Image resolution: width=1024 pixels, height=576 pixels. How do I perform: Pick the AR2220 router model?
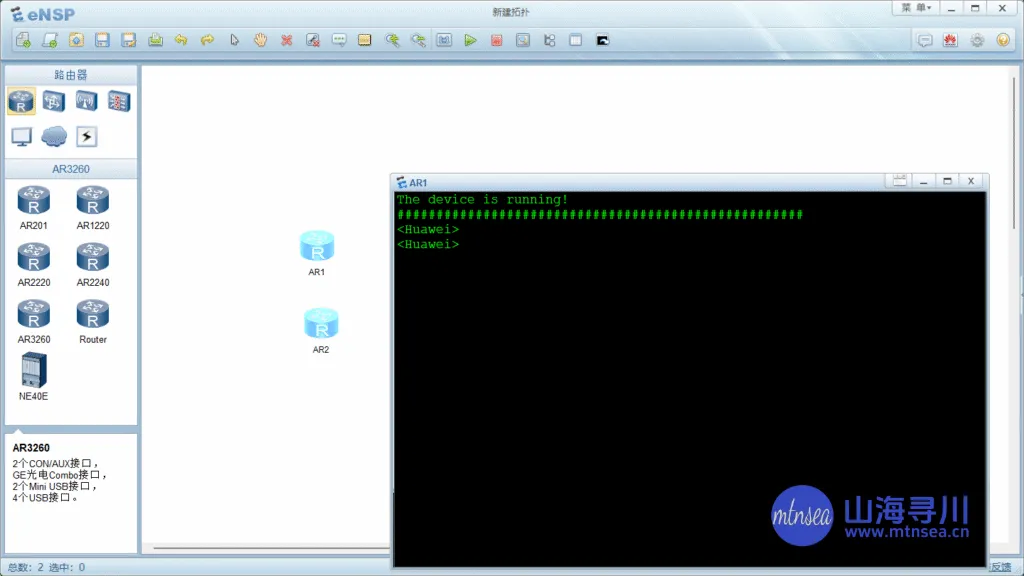[33, 265]
